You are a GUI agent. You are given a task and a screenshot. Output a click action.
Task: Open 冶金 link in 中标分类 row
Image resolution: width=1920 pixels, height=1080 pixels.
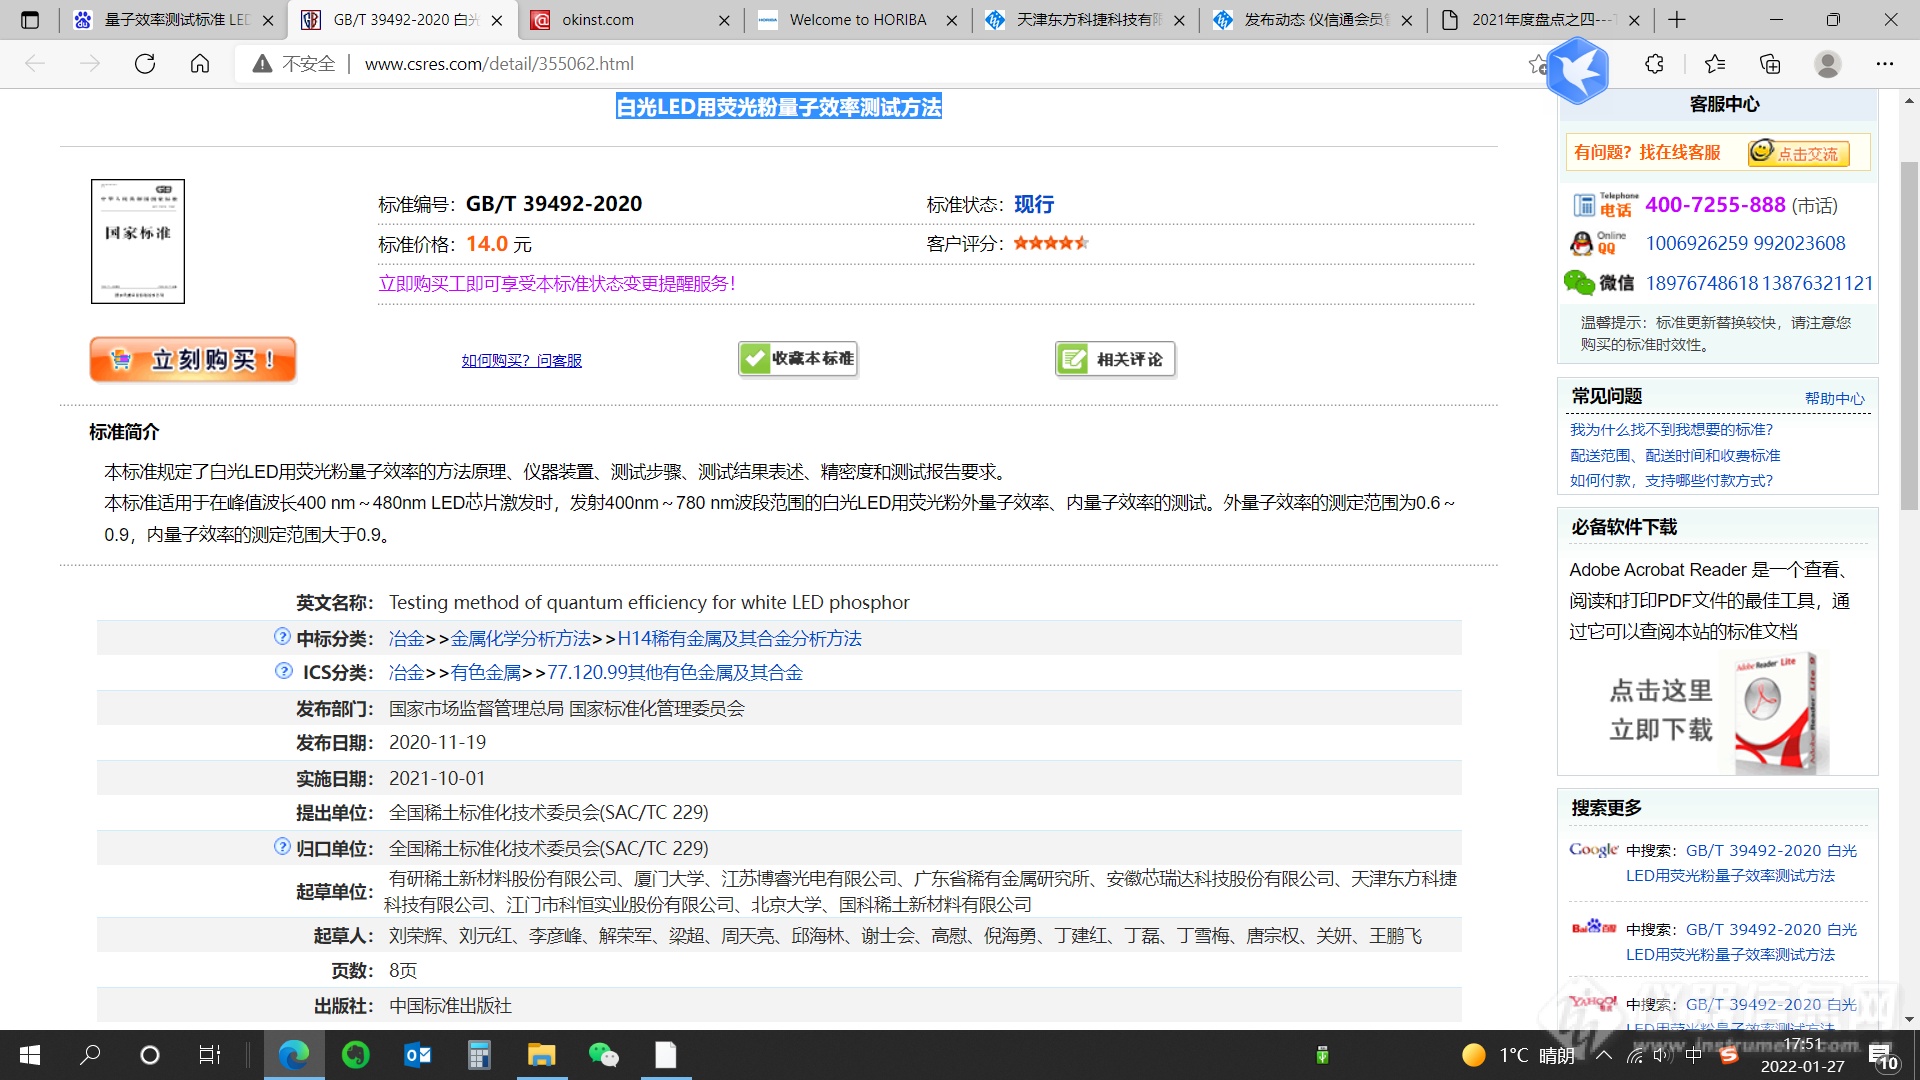(x=406, y=638)
